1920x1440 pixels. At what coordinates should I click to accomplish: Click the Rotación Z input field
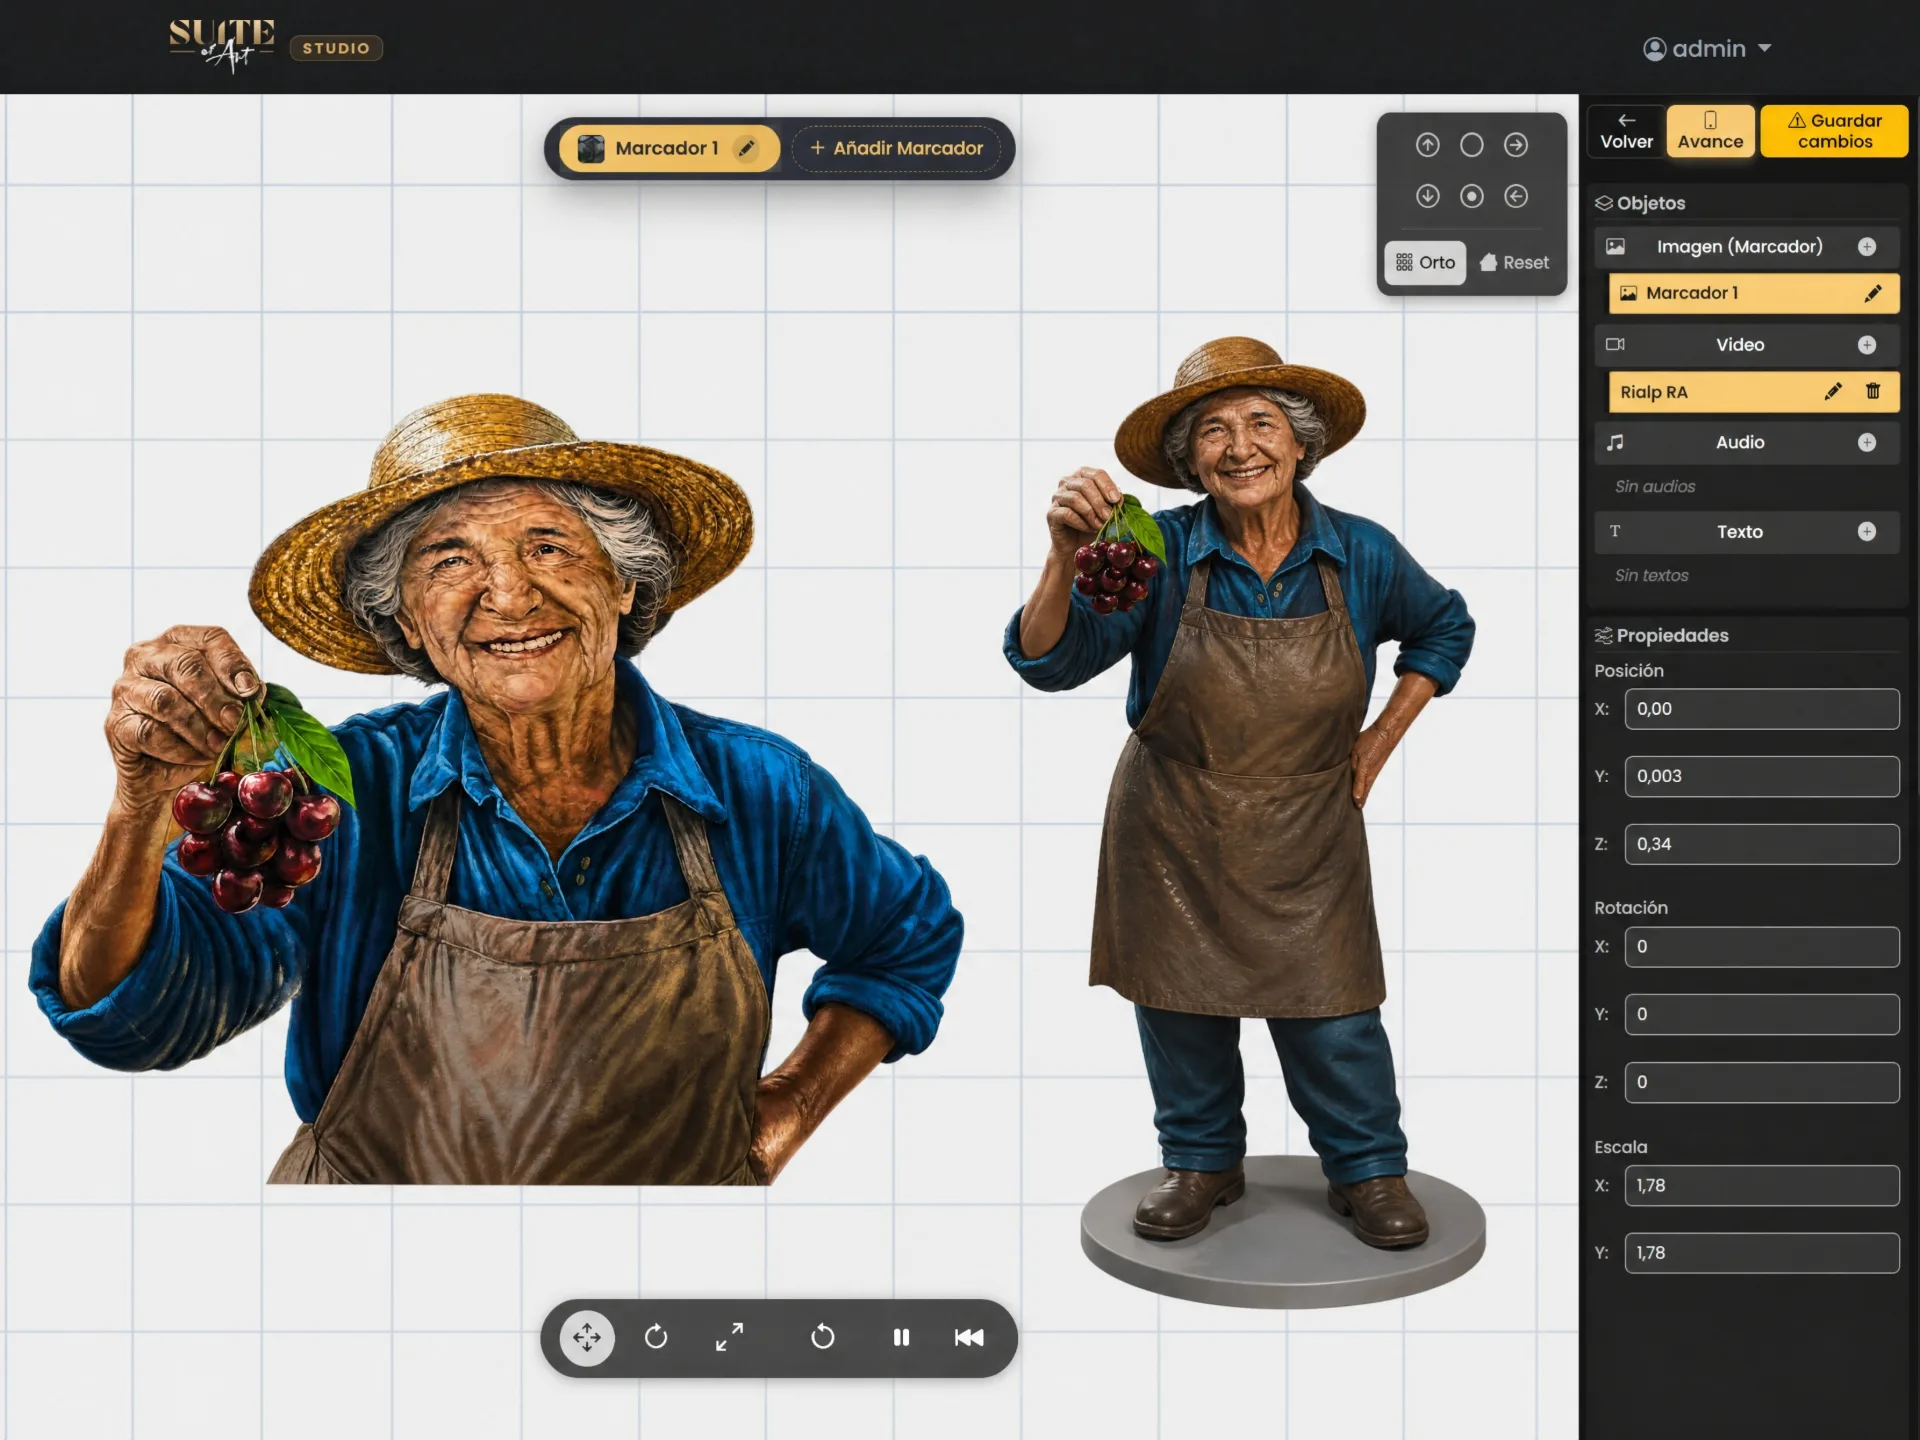[x=1761, y=1082]
